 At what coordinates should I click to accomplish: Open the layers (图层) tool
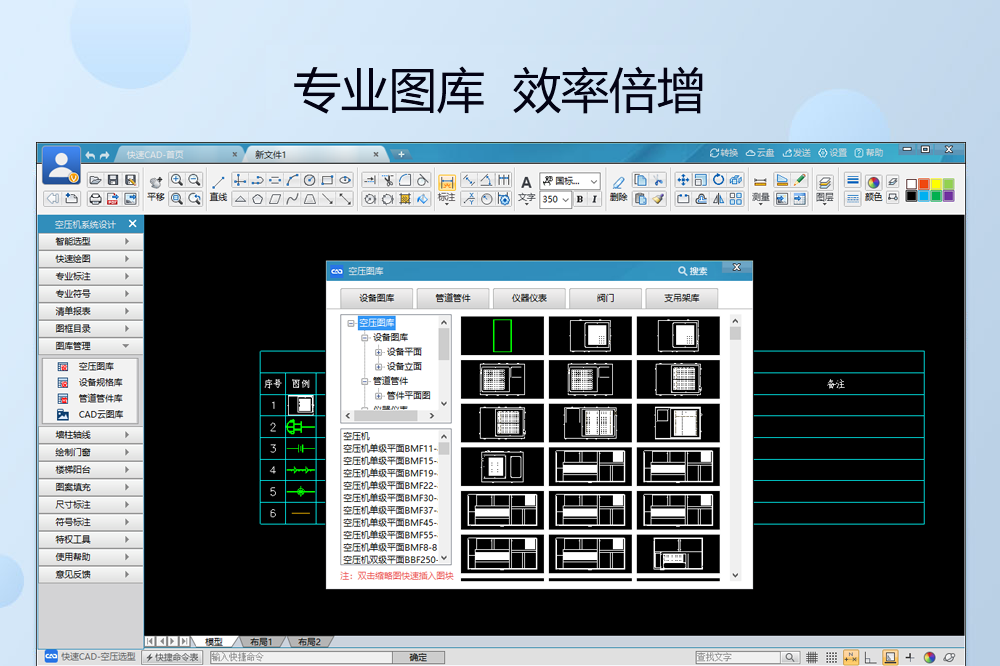[x=824, y=182]
